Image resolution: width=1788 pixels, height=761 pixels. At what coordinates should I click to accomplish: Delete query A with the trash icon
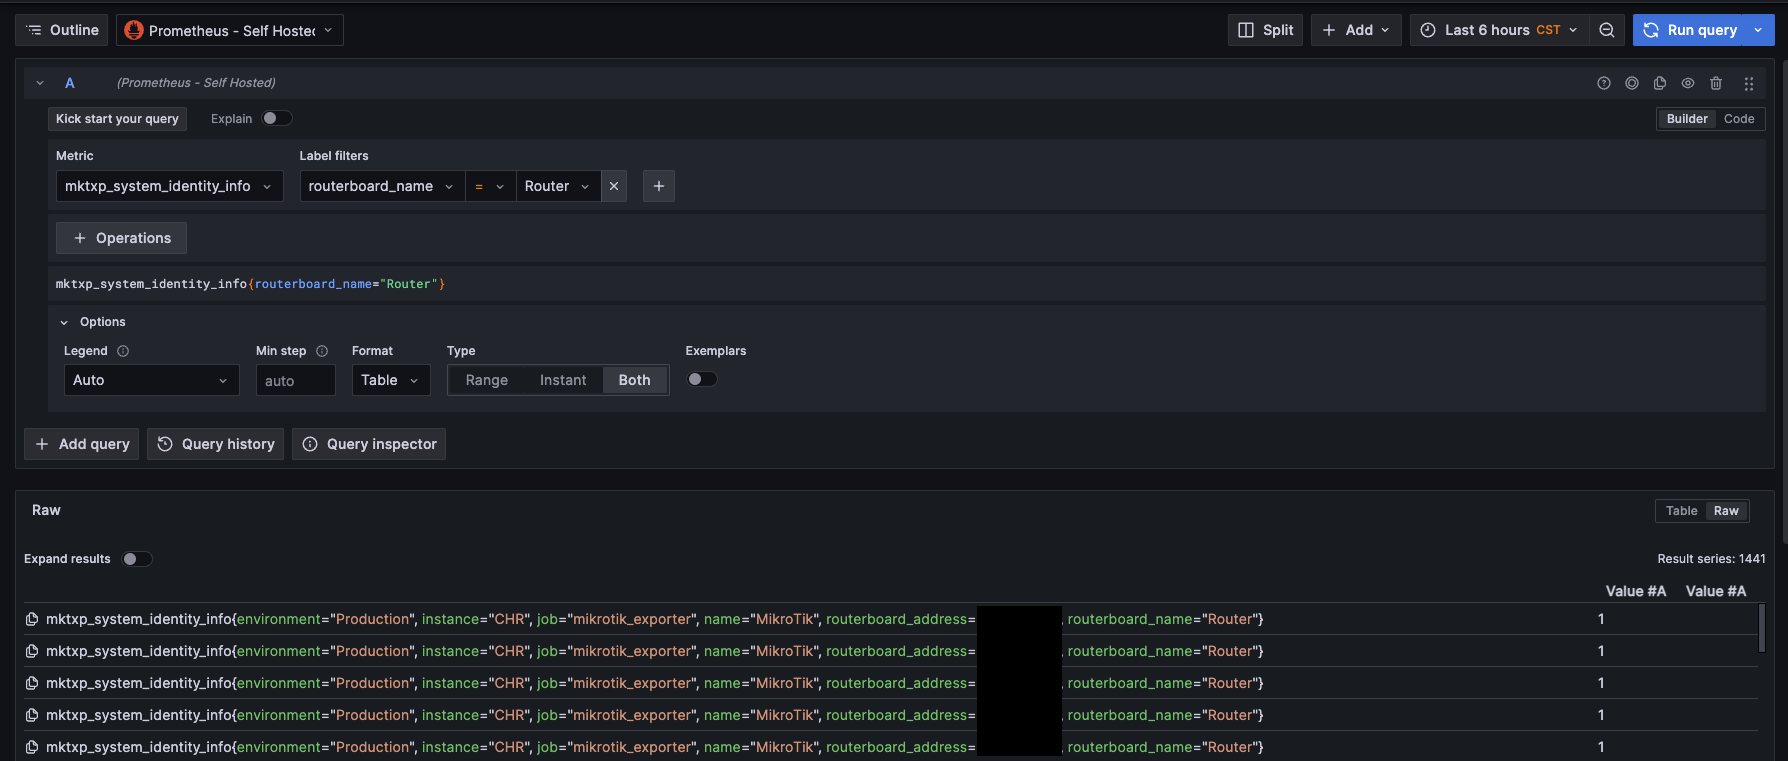point(1716,83)
